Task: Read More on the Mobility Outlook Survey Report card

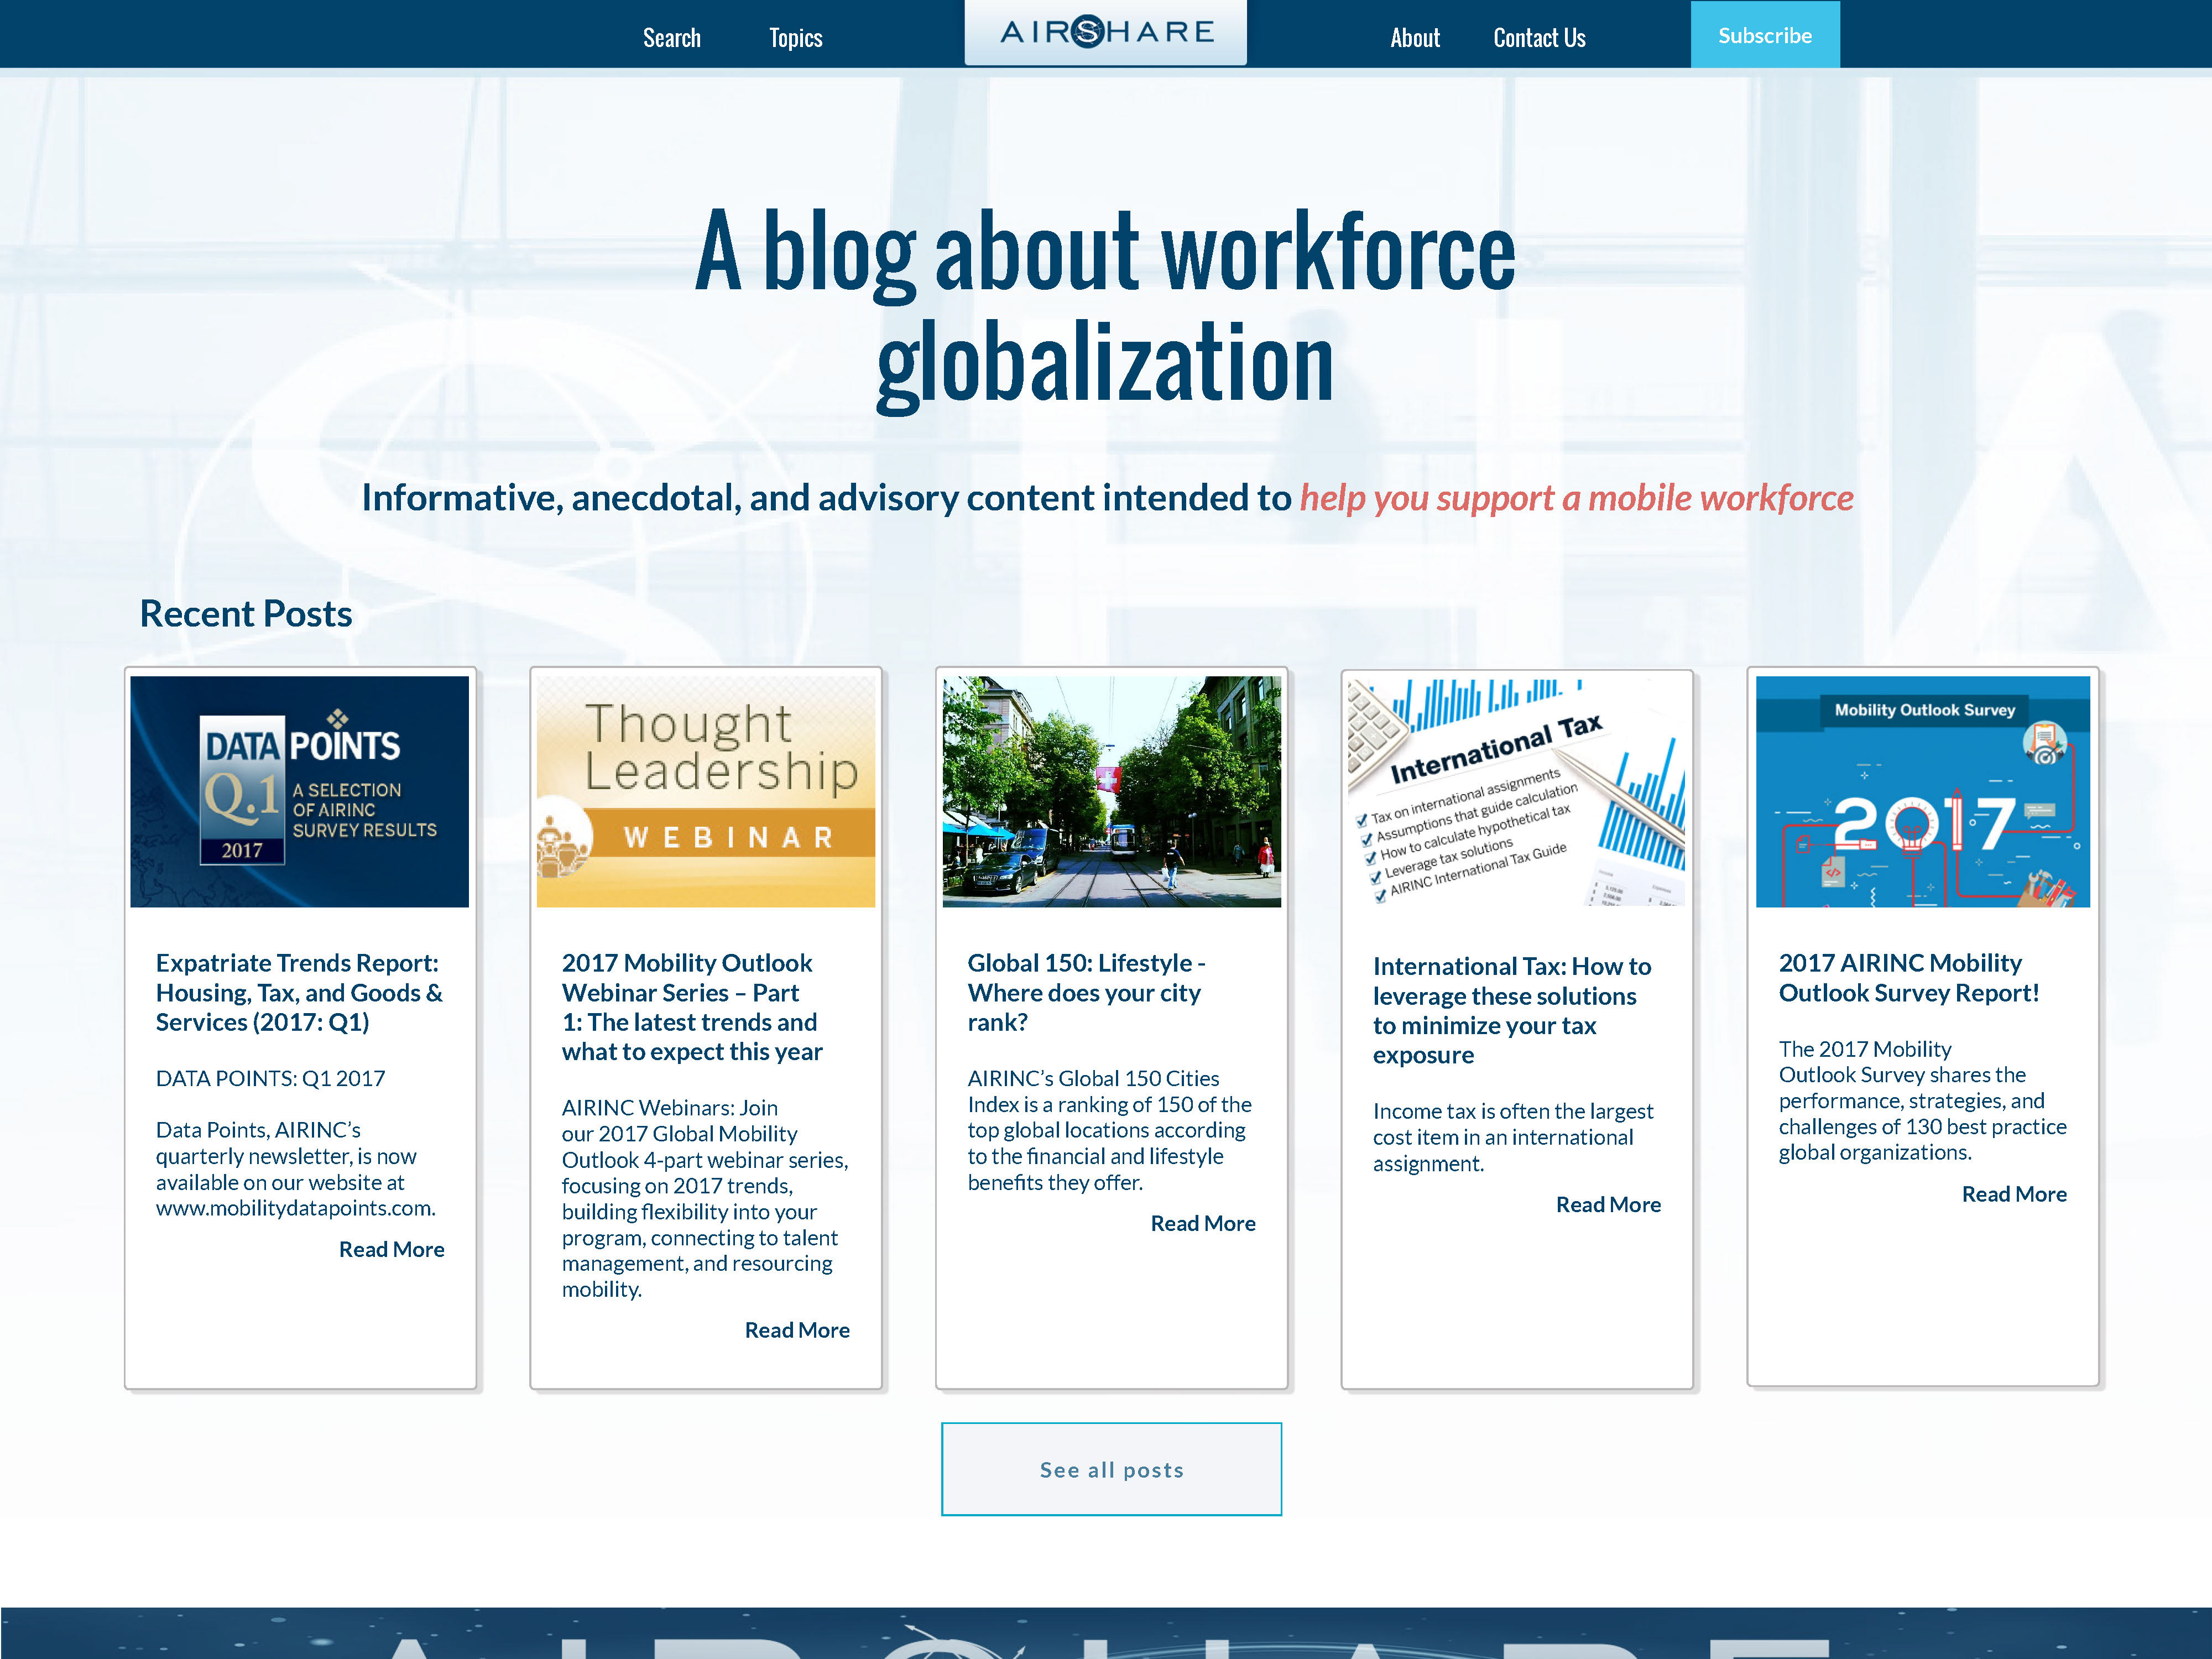Action: [x=2014, y=1194]
